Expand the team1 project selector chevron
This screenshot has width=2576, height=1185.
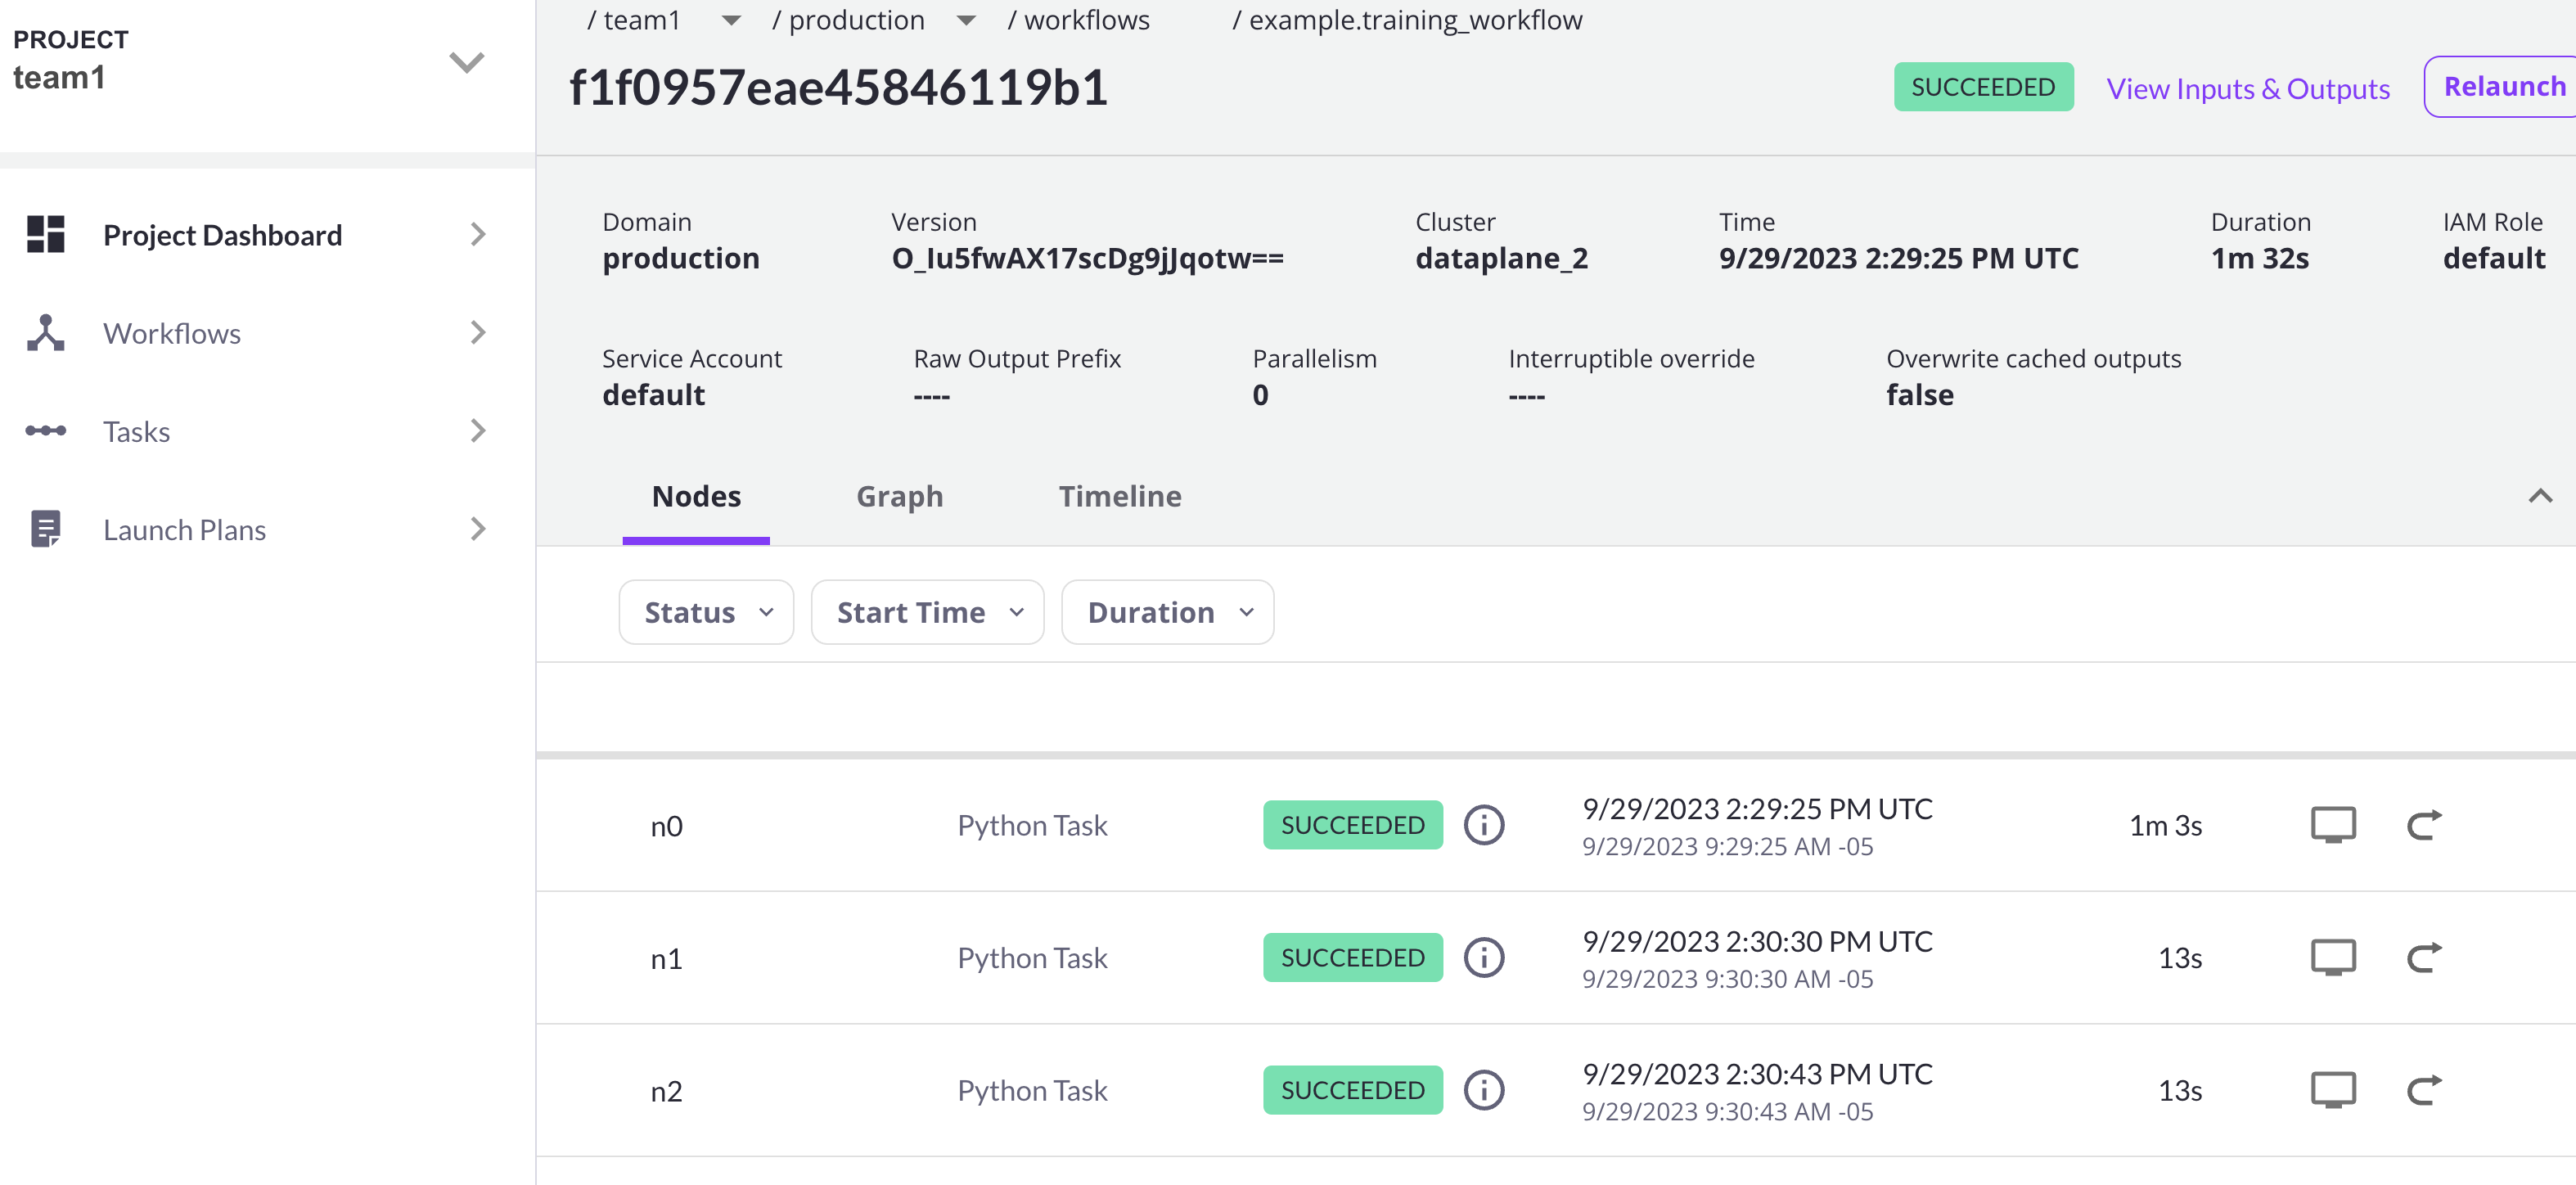point(466,62)
